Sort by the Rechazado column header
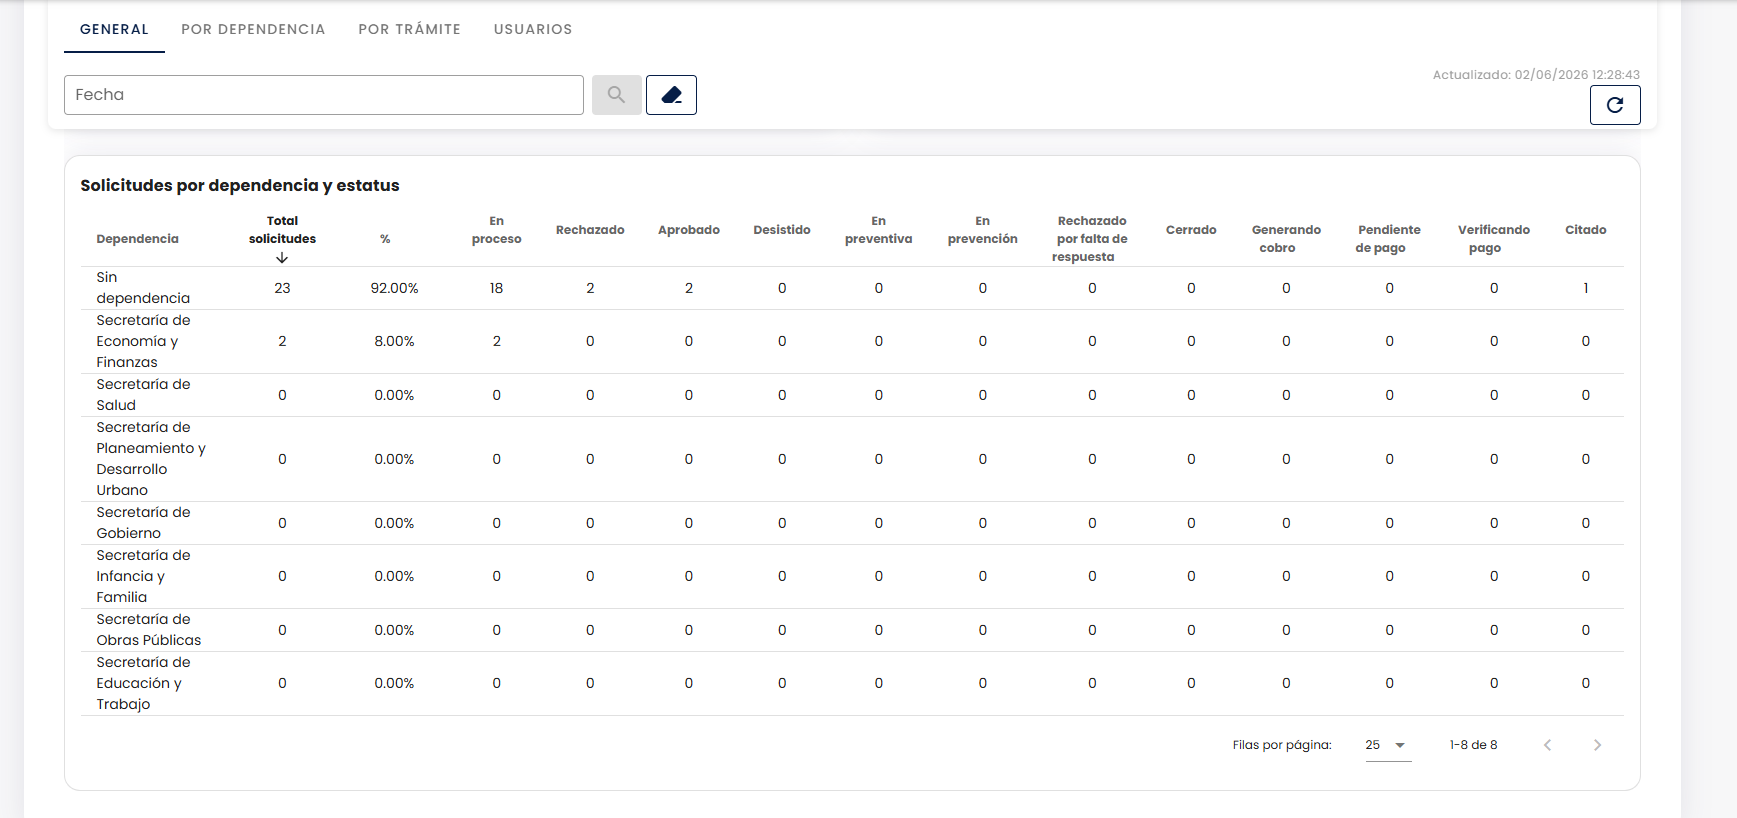The width and height of the screenshot is (1737, 818). [x=590, y=230]
